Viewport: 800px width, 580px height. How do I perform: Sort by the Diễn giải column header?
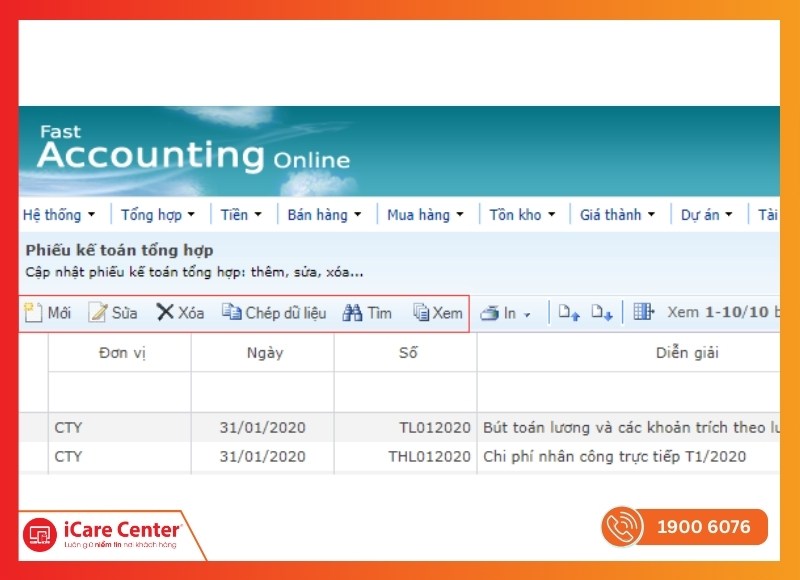[629, 352]
